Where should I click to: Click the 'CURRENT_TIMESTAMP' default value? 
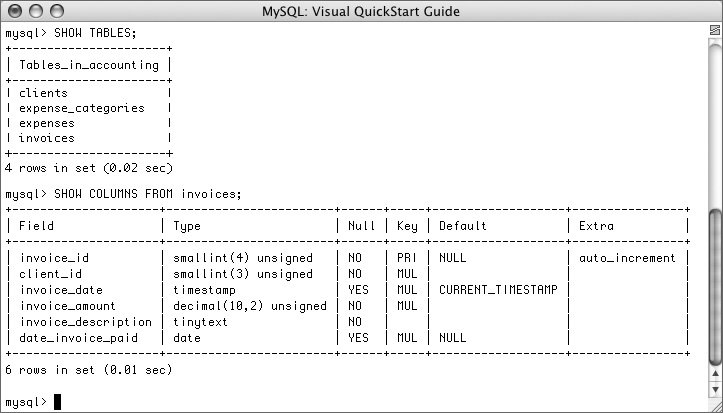click(x=498, y=290)
